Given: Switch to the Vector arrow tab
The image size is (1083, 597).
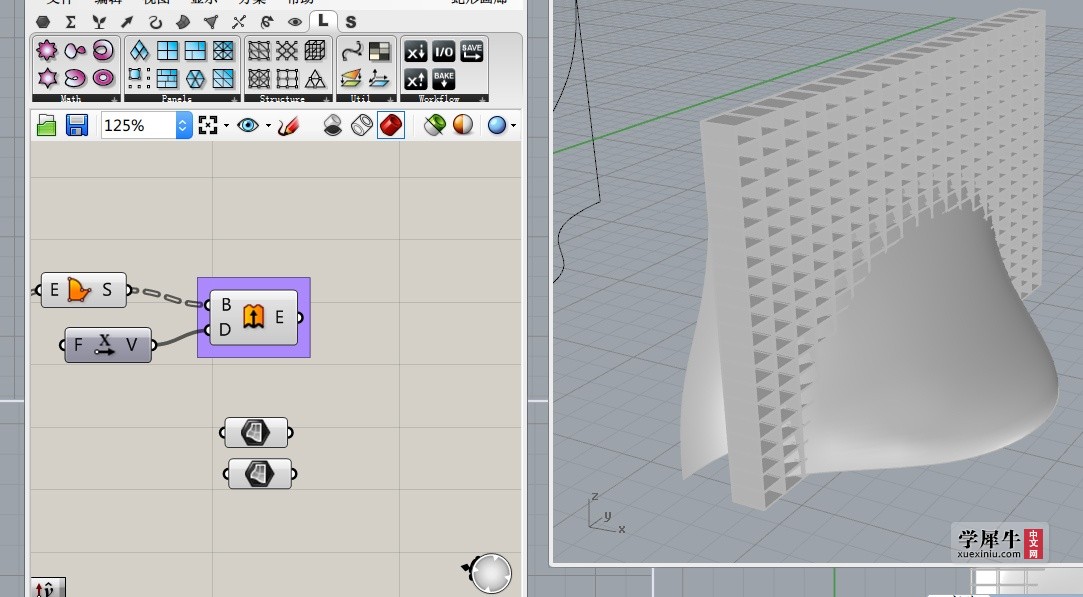Looking at the screenshot, I should (x=127, y=22).
